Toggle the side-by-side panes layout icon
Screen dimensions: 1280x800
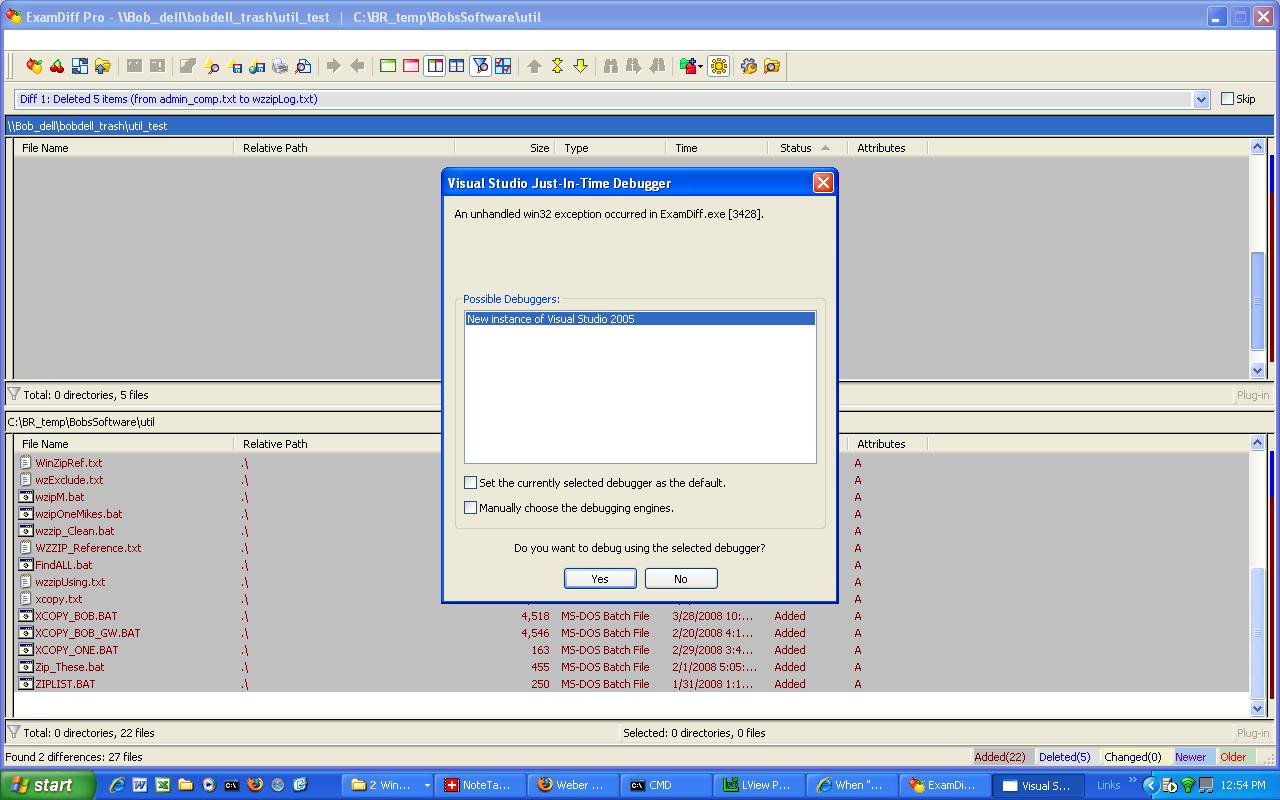[x=434, y=66]
